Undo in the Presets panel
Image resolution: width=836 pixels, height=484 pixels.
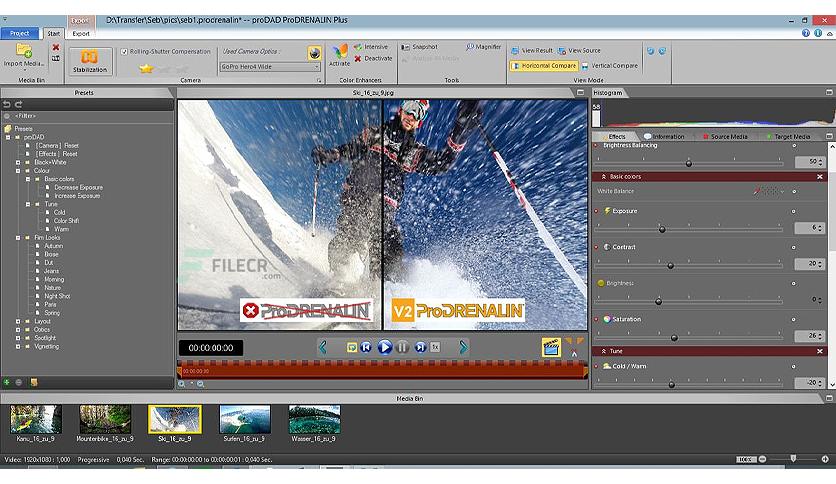click(7, 104)
